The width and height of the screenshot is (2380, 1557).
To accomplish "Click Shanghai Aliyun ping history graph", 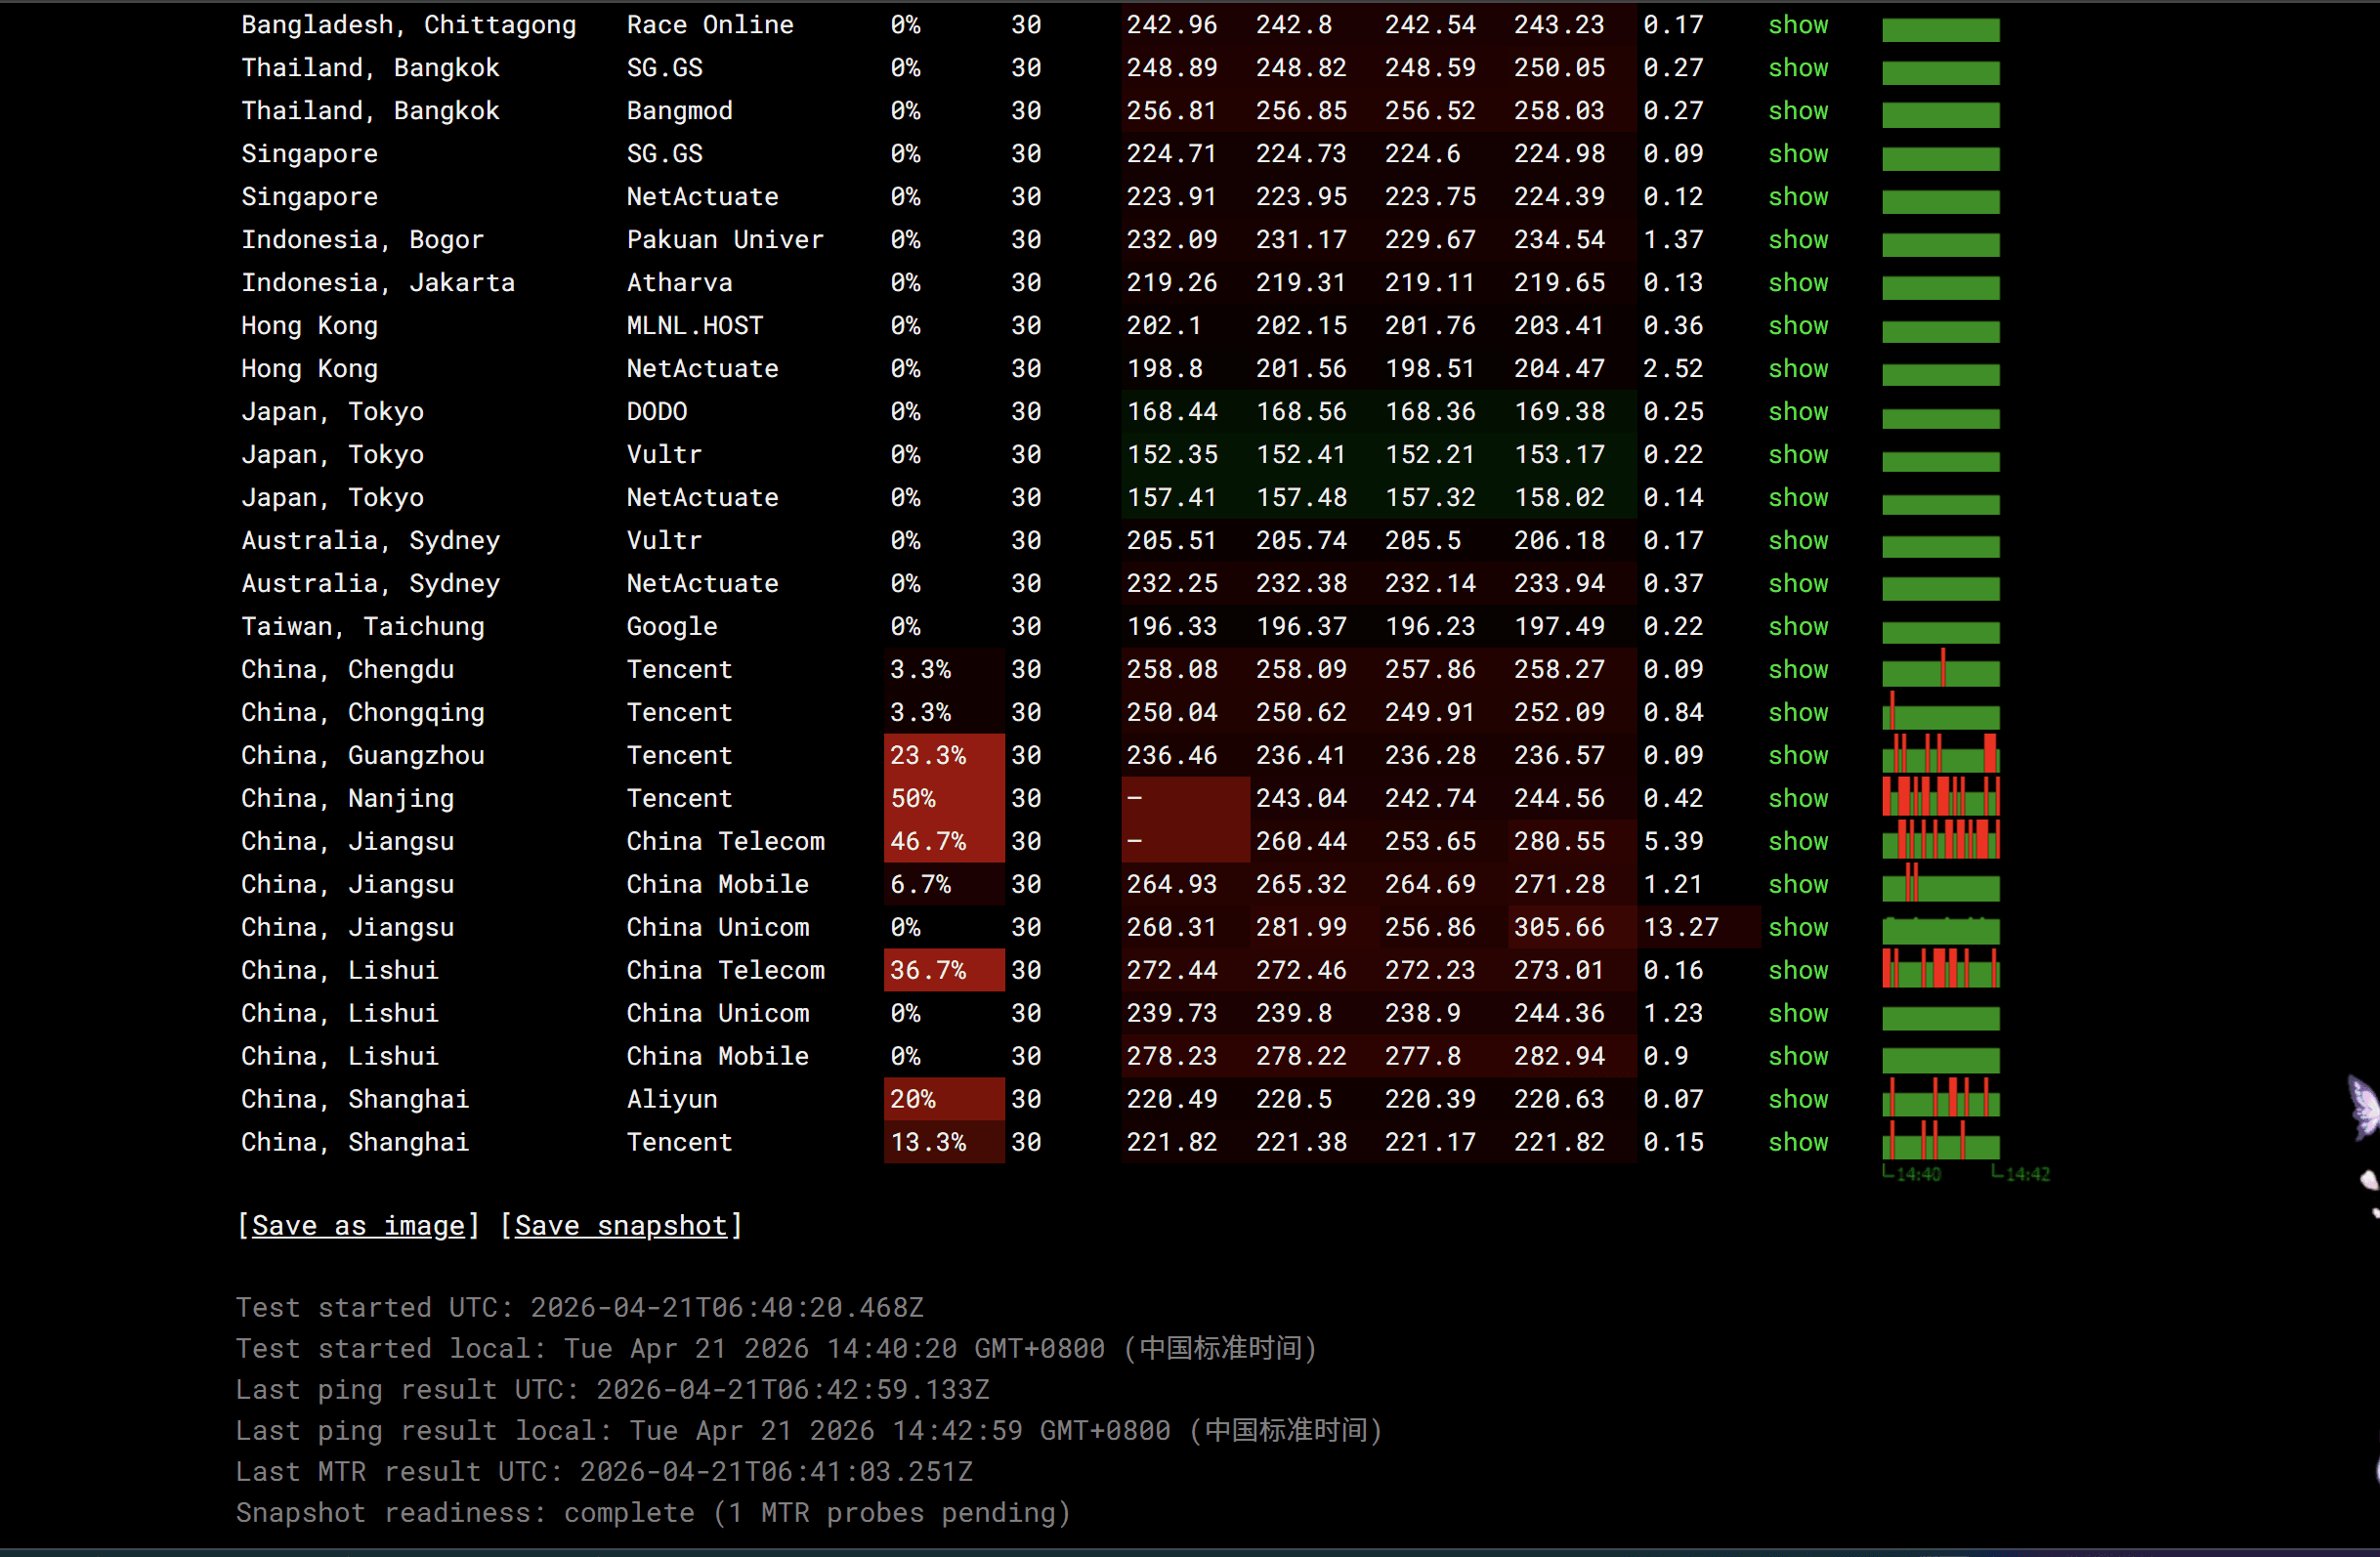I will point(1940,1098).
